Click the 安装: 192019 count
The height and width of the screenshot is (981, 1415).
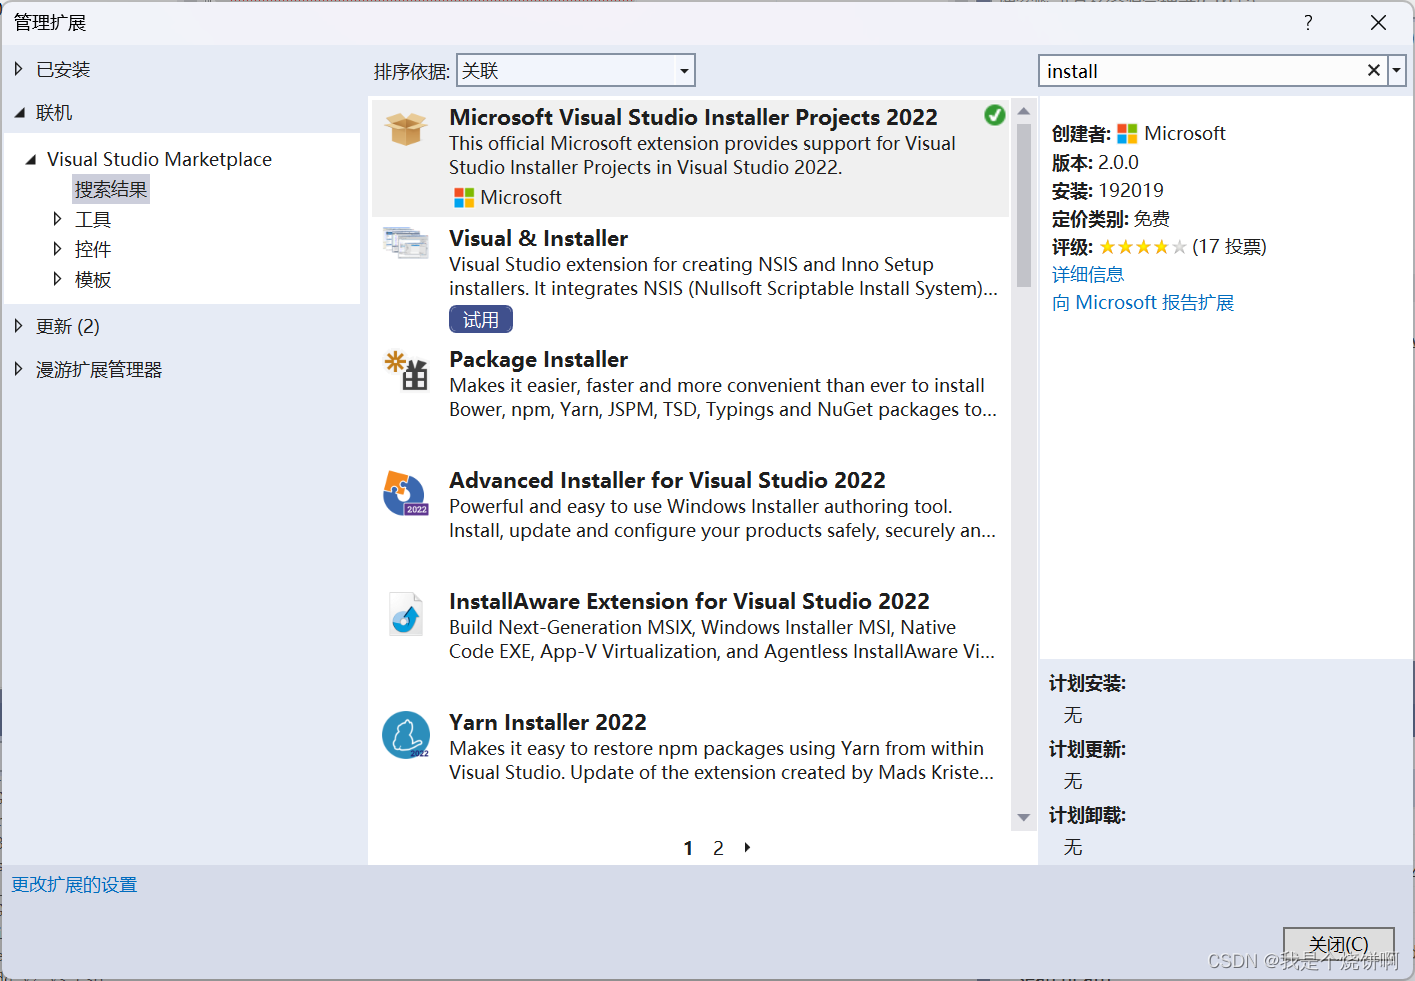[x=1108, y=190]
